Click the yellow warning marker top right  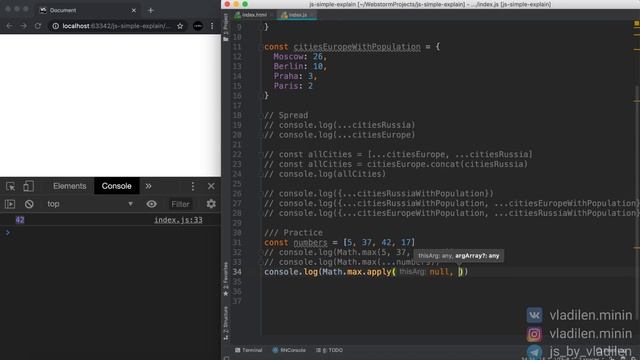(636, 24)
